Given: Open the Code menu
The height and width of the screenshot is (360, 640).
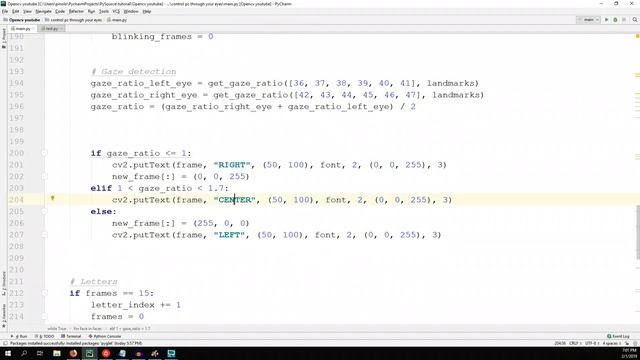Looking at the screenshot, I should [x=60, y=11].
